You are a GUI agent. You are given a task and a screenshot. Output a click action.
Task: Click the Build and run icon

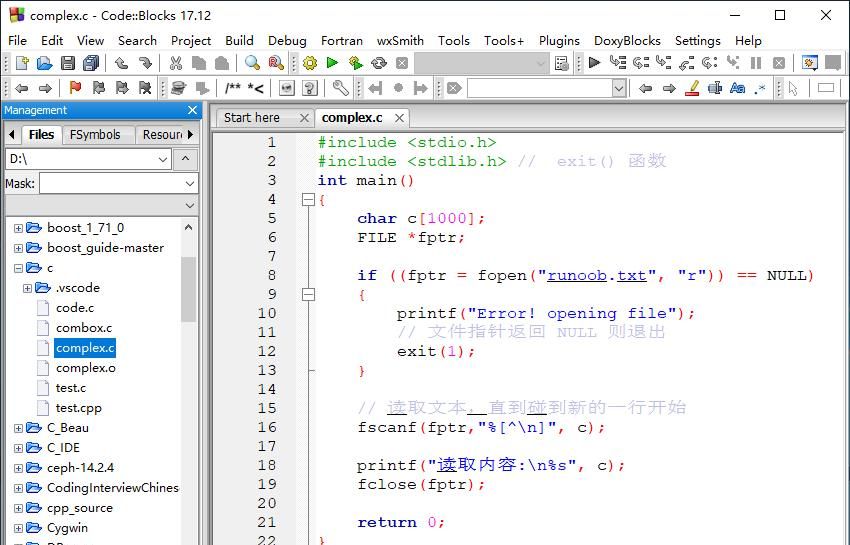(356, 63)
